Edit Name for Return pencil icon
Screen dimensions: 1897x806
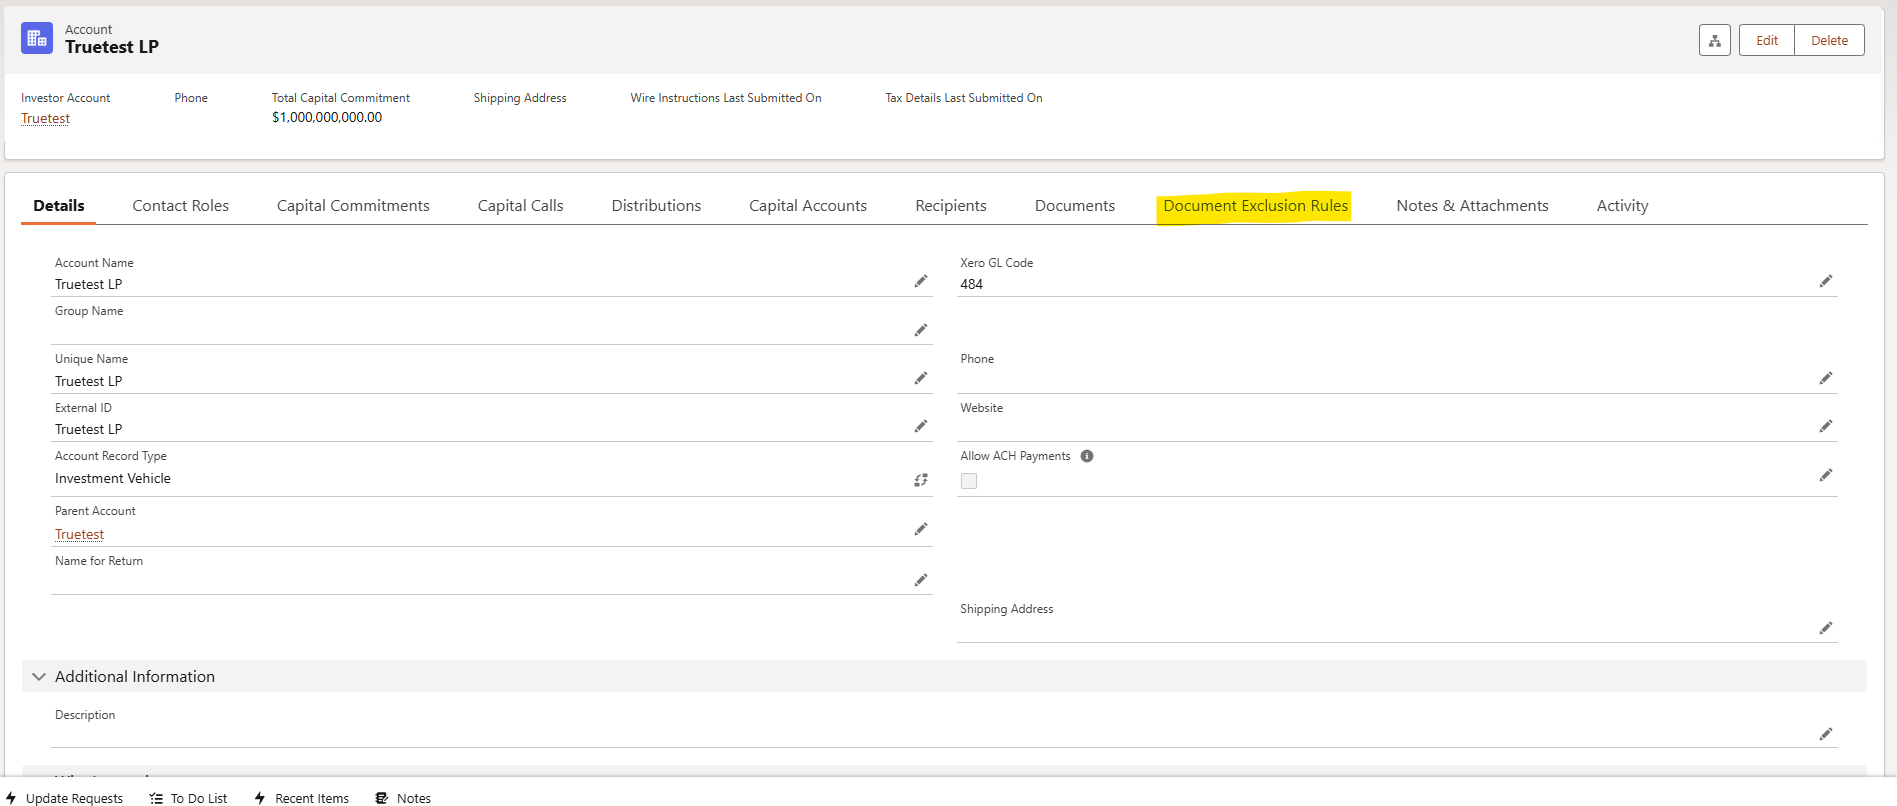pos(921,580)
